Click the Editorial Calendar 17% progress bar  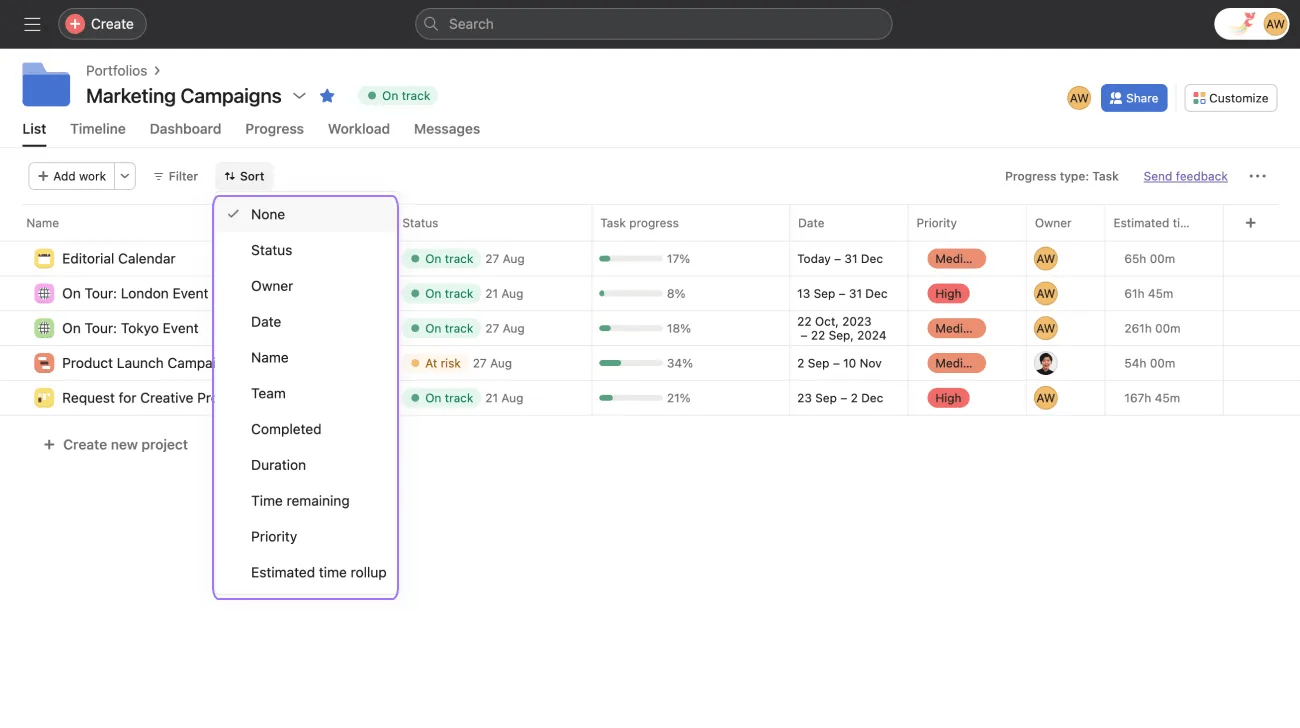pos(630,259)
